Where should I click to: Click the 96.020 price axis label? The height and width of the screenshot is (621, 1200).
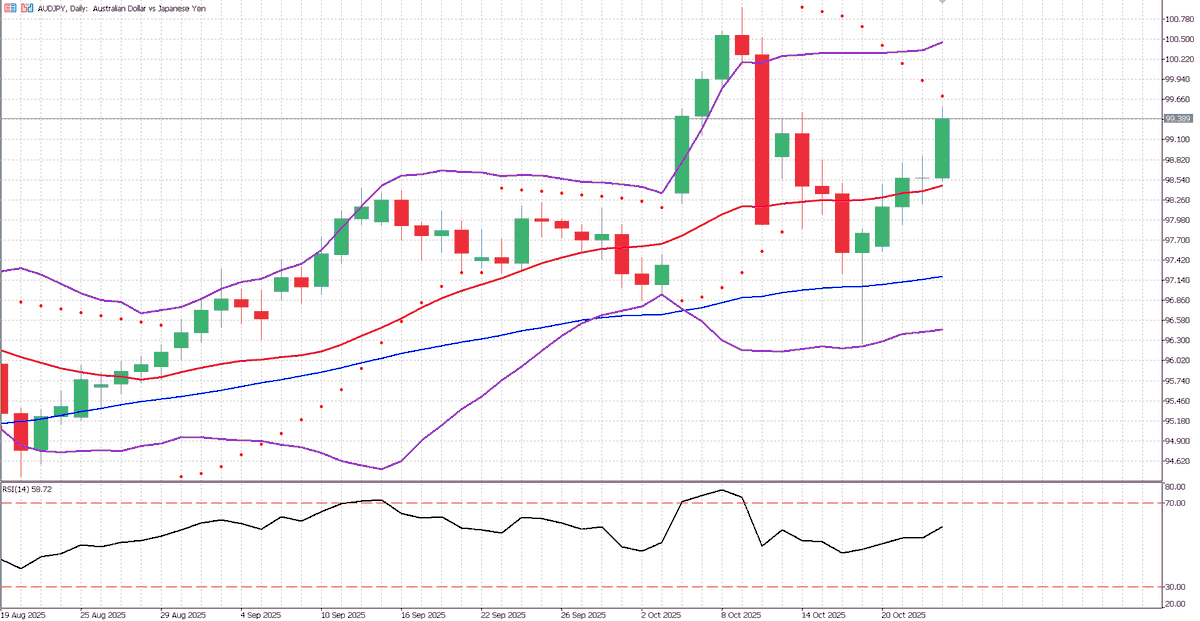point(1177,360)
